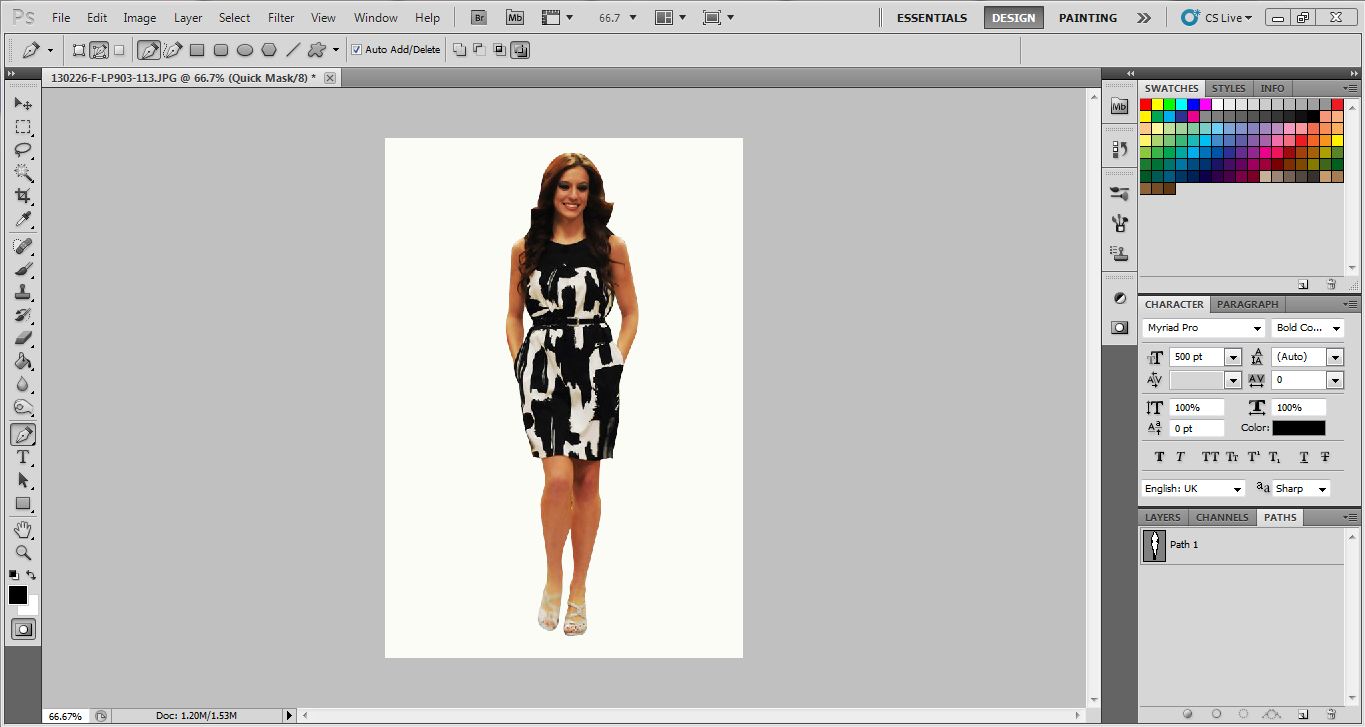Toggle Faux Bold text style
The width and height of the screenshot is (1365, 727).
1159,457
